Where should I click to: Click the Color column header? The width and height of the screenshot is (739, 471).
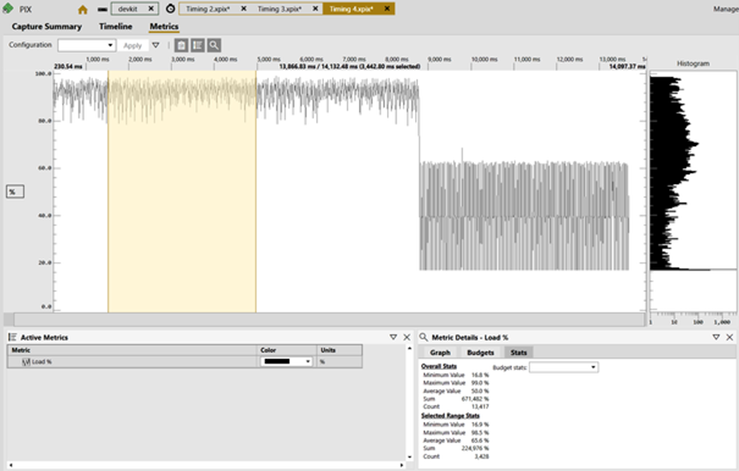[287, 350]
